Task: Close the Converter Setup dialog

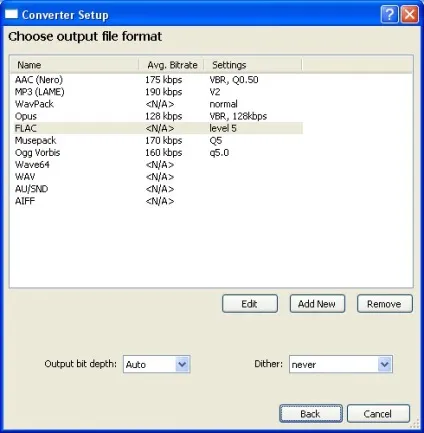Action: [x=409, y=15]
